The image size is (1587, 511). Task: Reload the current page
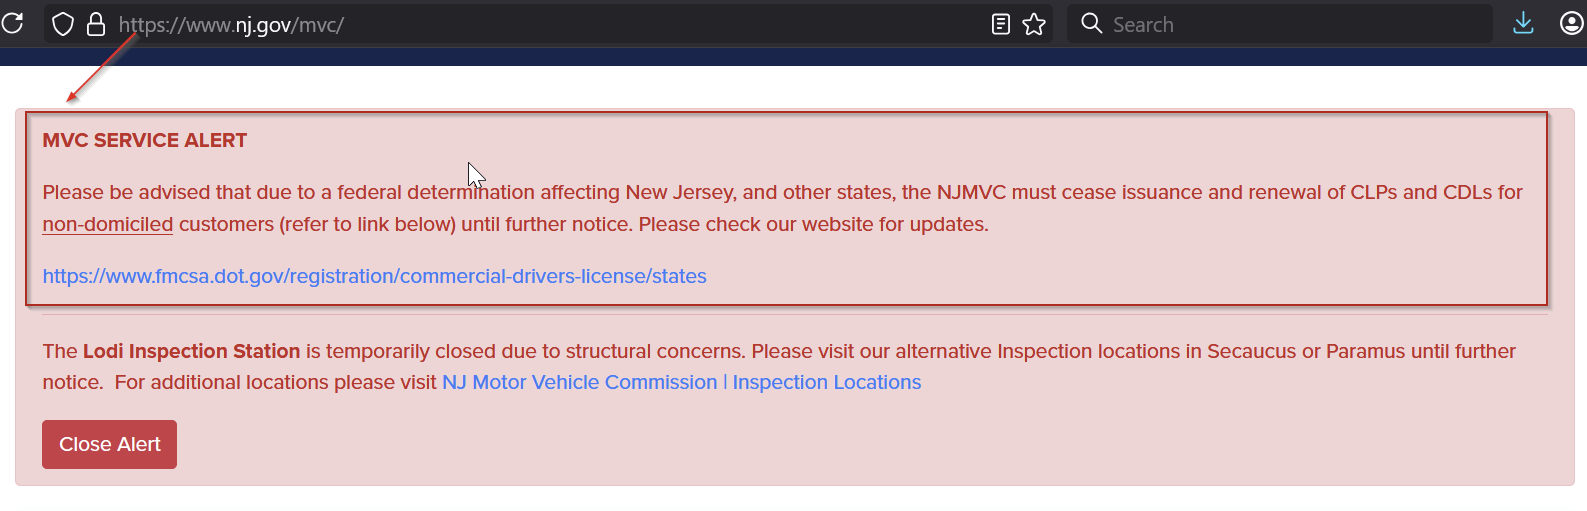tap(13, 23)
